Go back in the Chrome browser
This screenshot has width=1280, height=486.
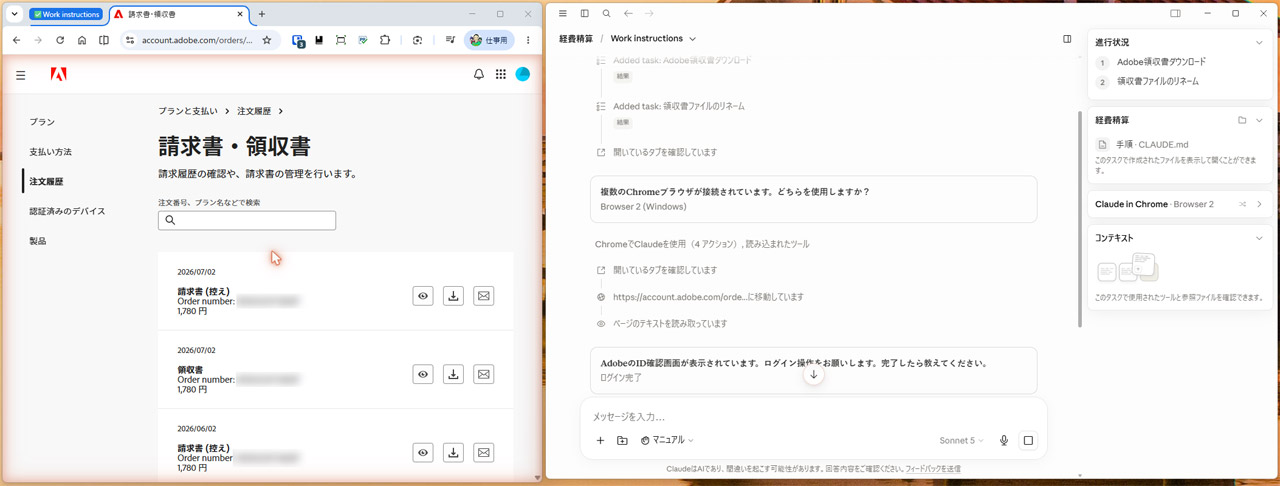tap(16, 40)
